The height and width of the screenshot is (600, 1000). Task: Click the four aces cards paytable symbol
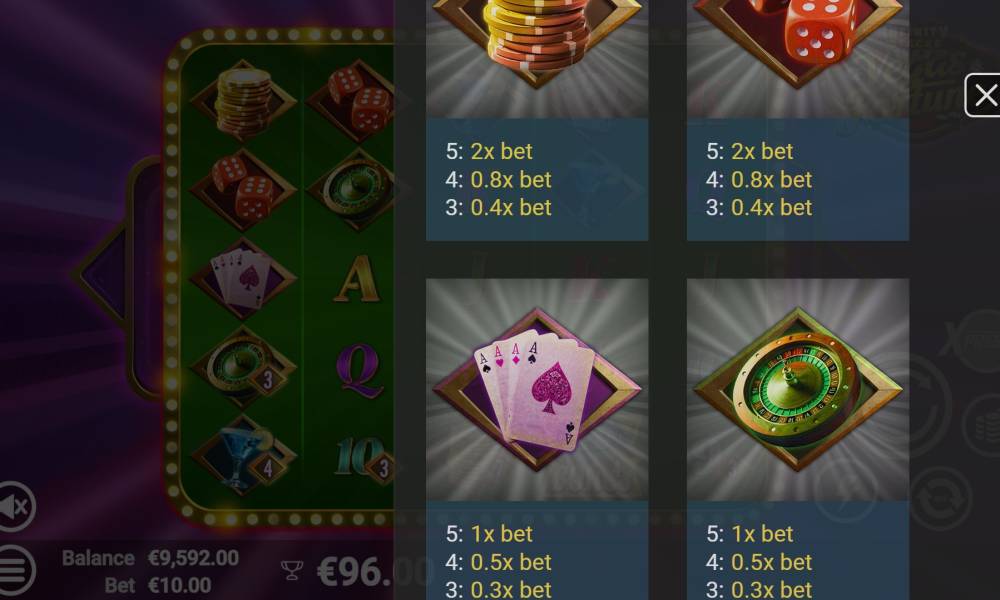537,390
